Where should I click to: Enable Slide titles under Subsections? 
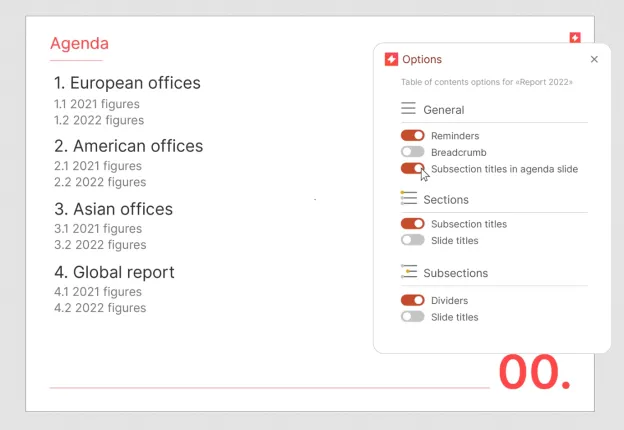click(x=413, y=317)
